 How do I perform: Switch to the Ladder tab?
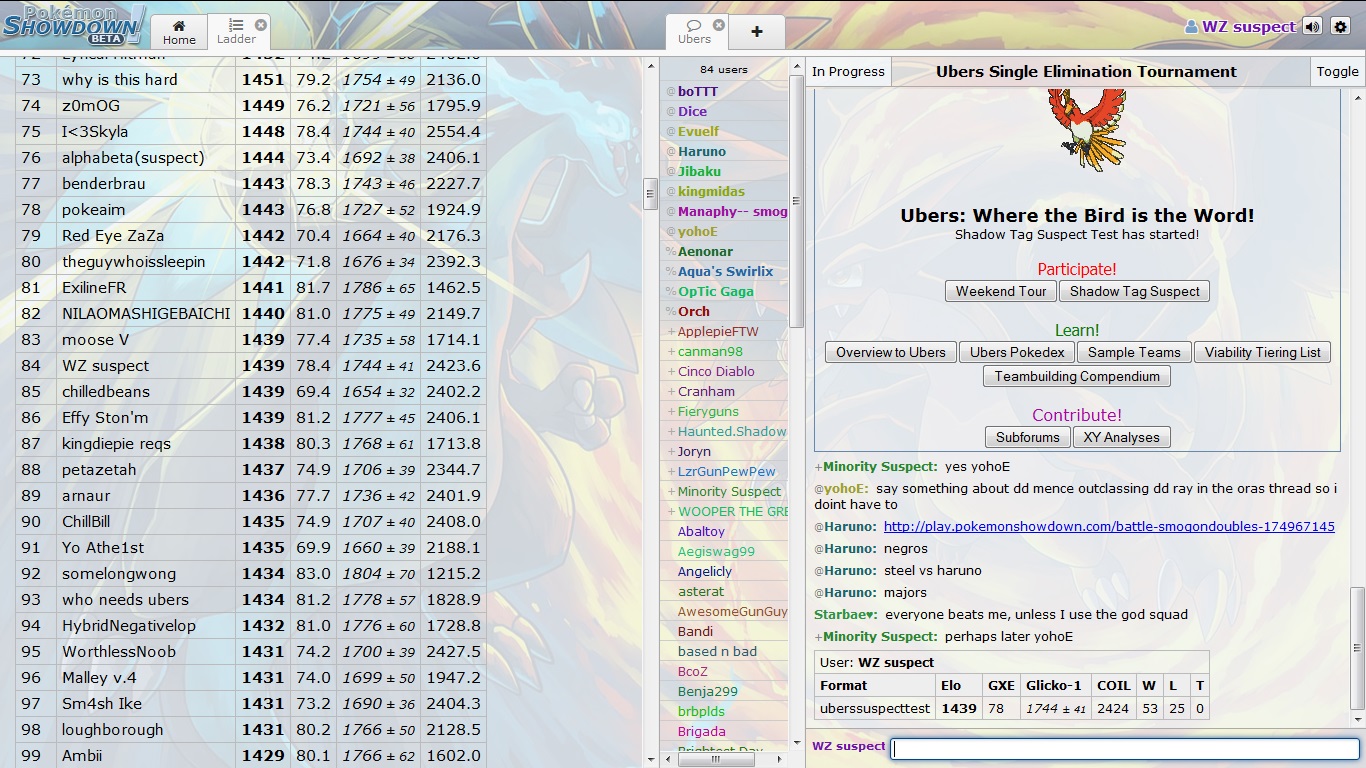236,32
